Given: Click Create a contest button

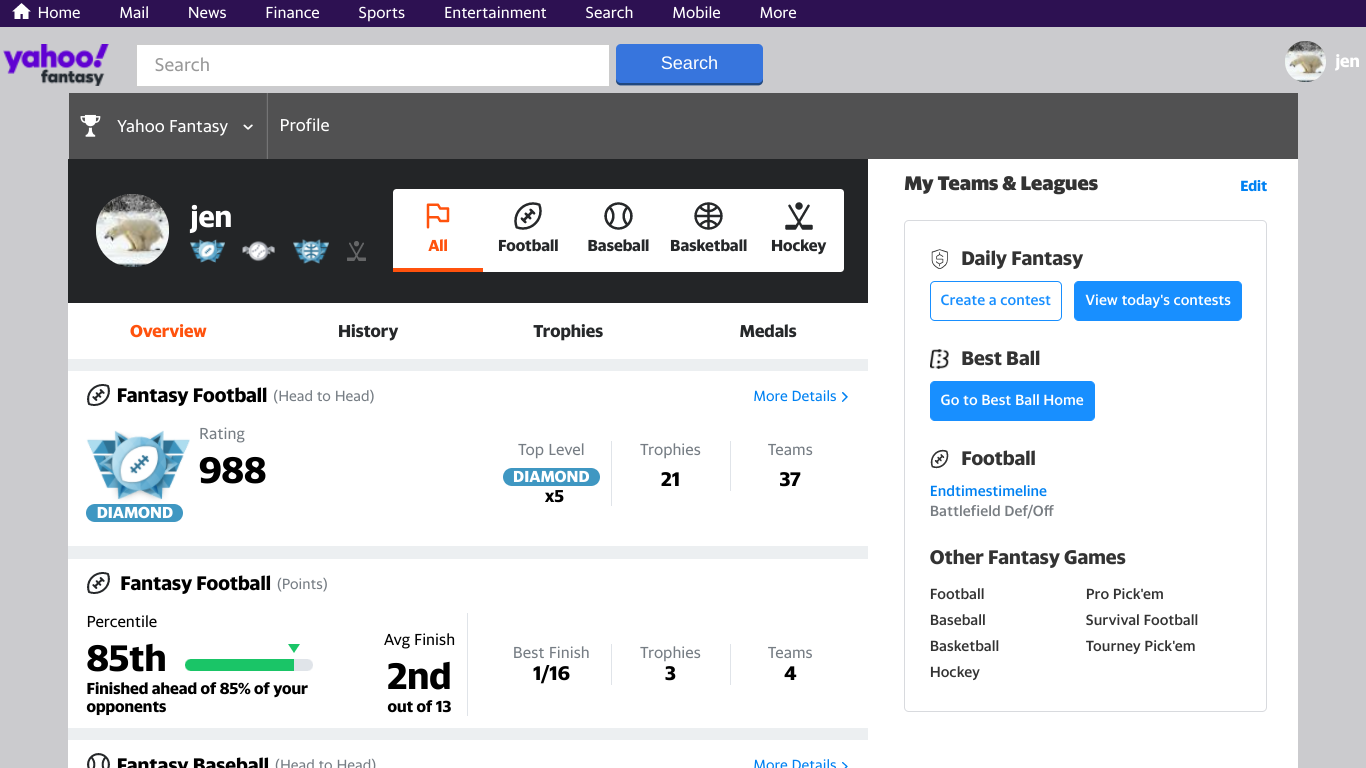Looking at the screenshot, I should (x=996, y=301).
